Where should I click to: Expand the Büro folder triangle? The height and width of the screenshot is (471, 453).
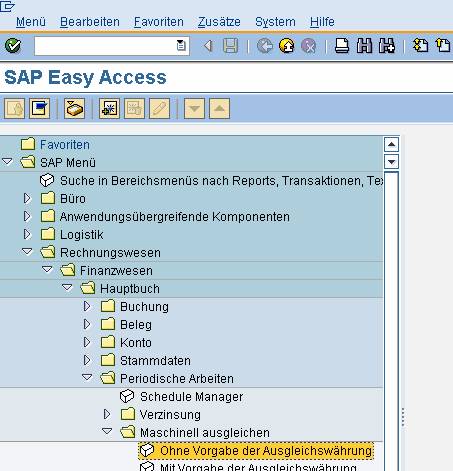coord(27,198)
